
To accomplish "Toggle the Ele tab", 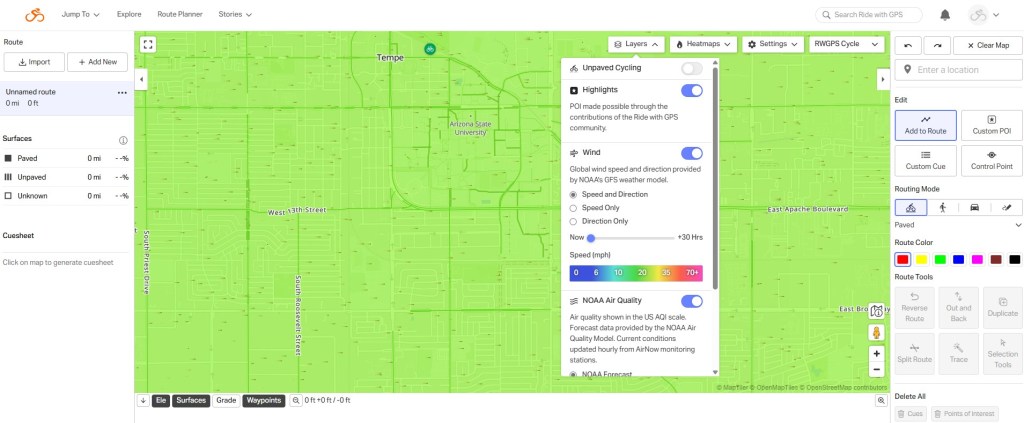I will coord(160,400).
